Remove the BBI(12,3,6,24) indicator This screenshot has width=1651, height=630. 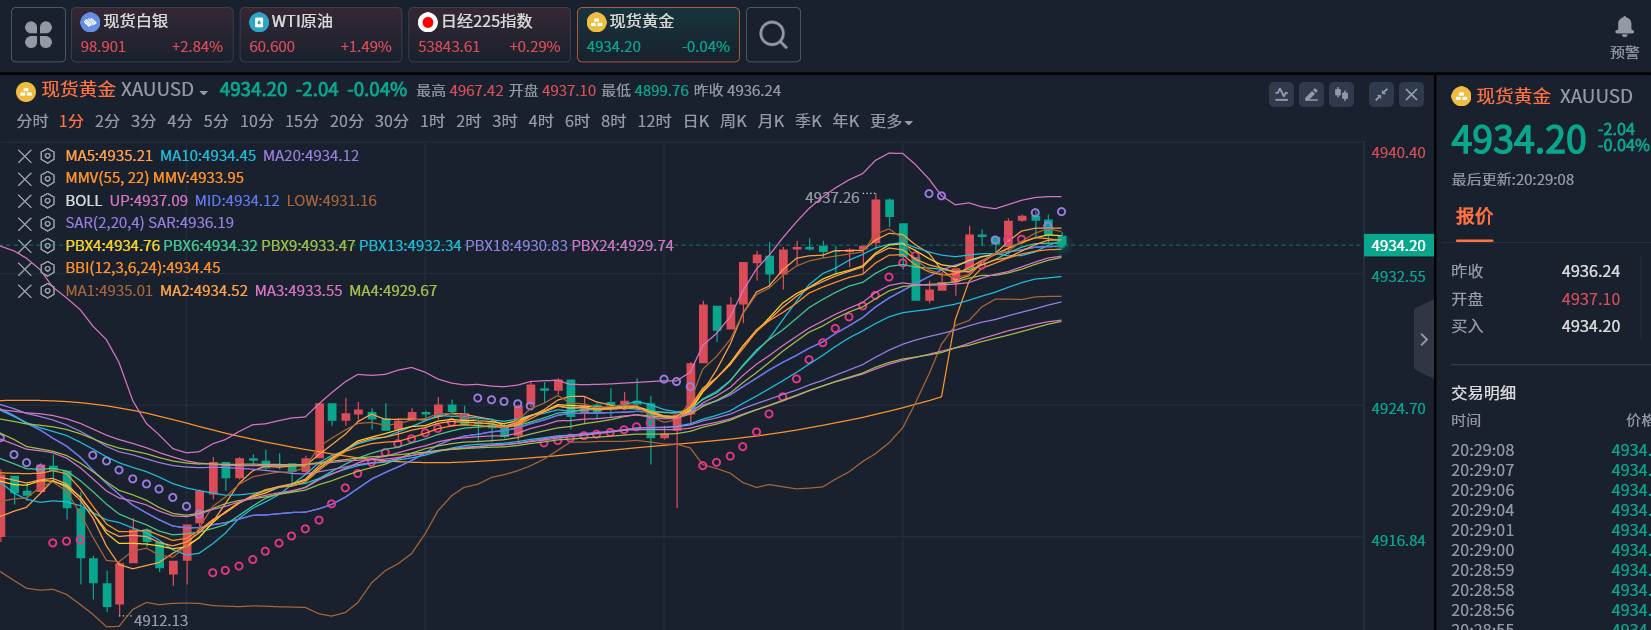[25, 268]
